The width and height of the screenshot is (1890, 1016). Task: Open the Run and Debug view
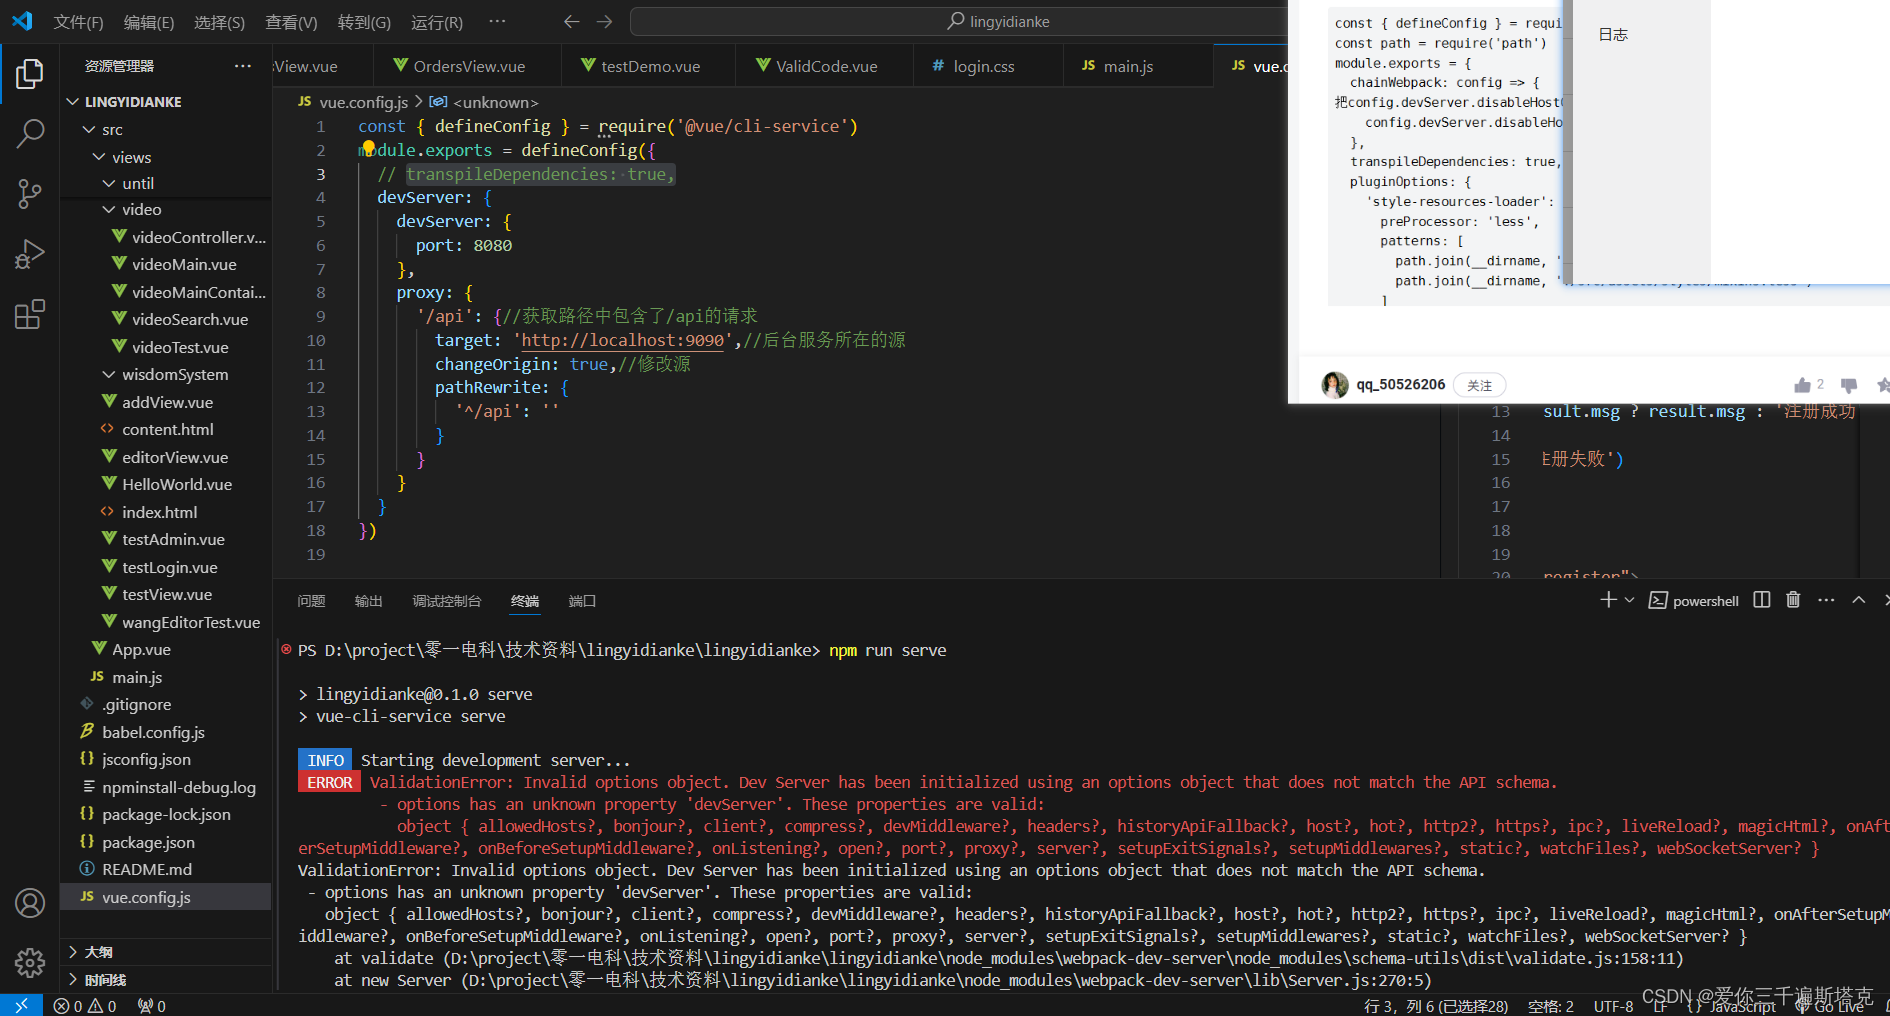[x=30, y=254]
